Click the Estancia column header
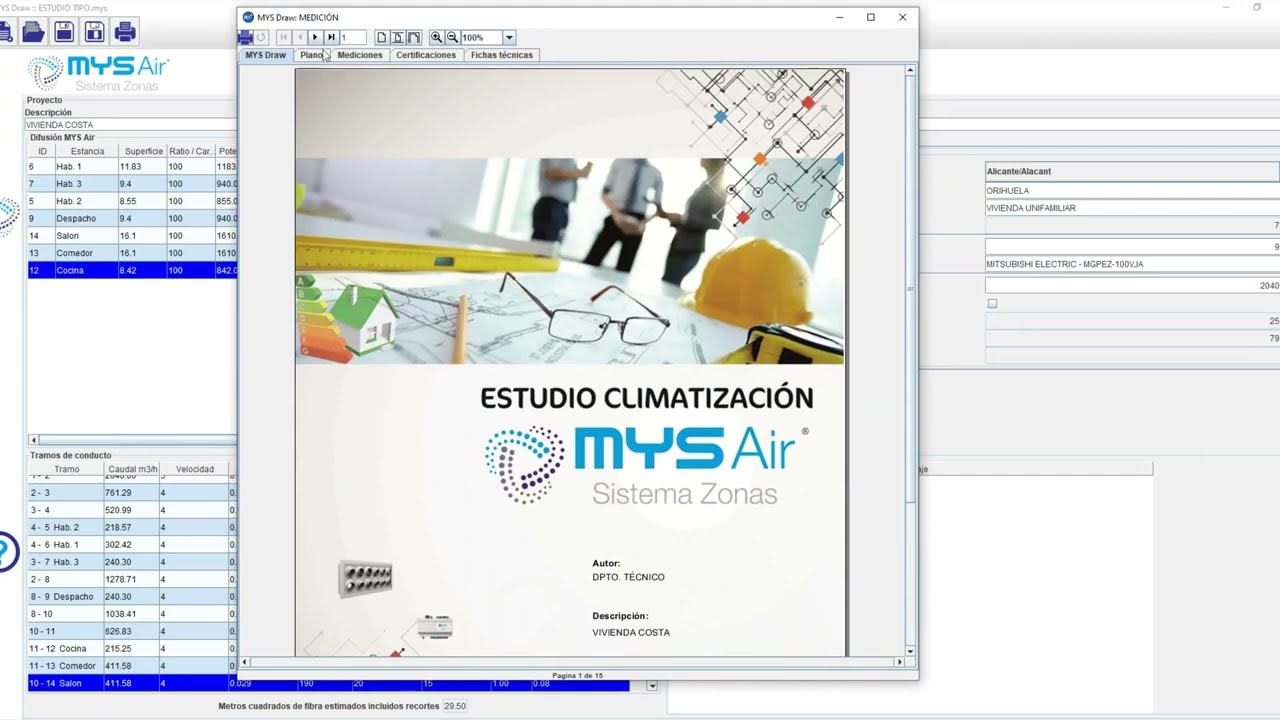 [x=87, y=151]
